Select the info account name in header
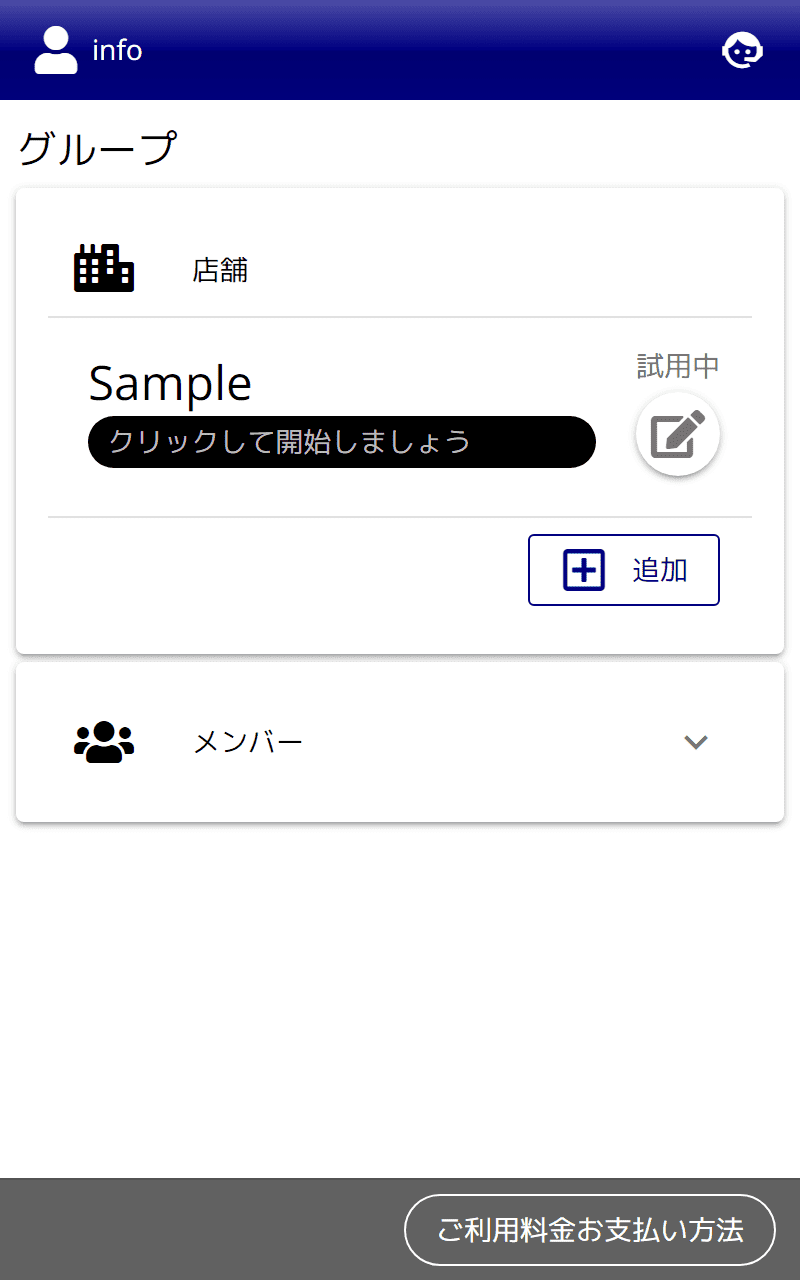Screen dimensions: 800x1280 pos(117,50)
